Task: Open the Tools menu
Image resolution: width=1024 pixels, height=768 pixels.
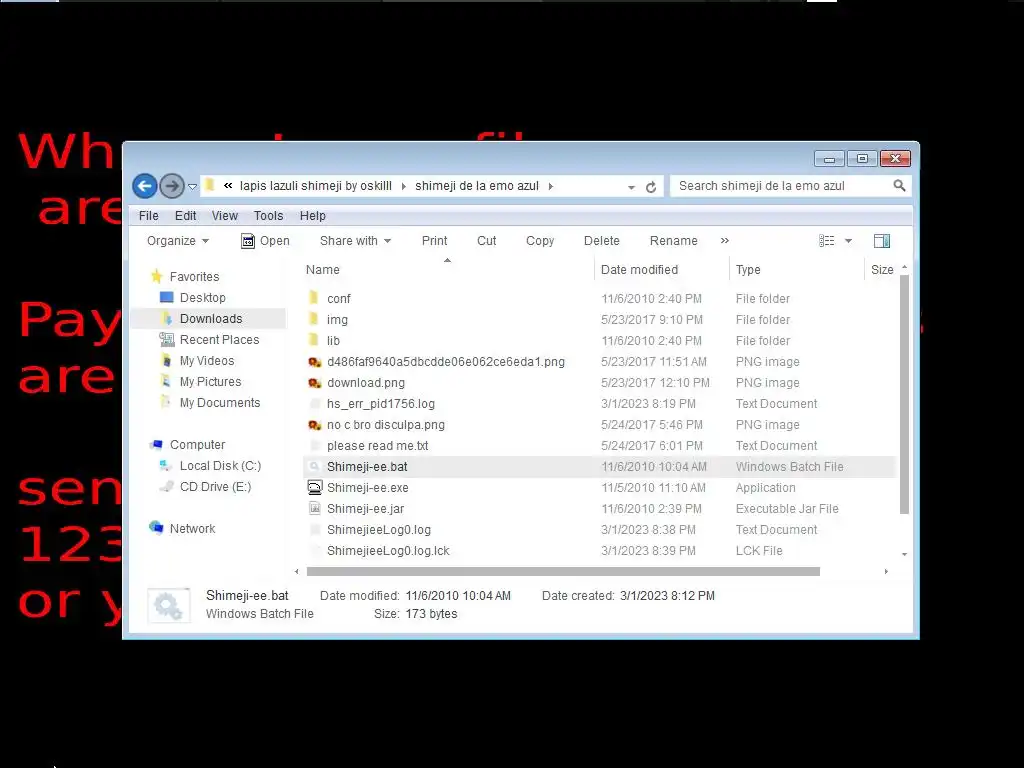Action: tap(268, 216)
